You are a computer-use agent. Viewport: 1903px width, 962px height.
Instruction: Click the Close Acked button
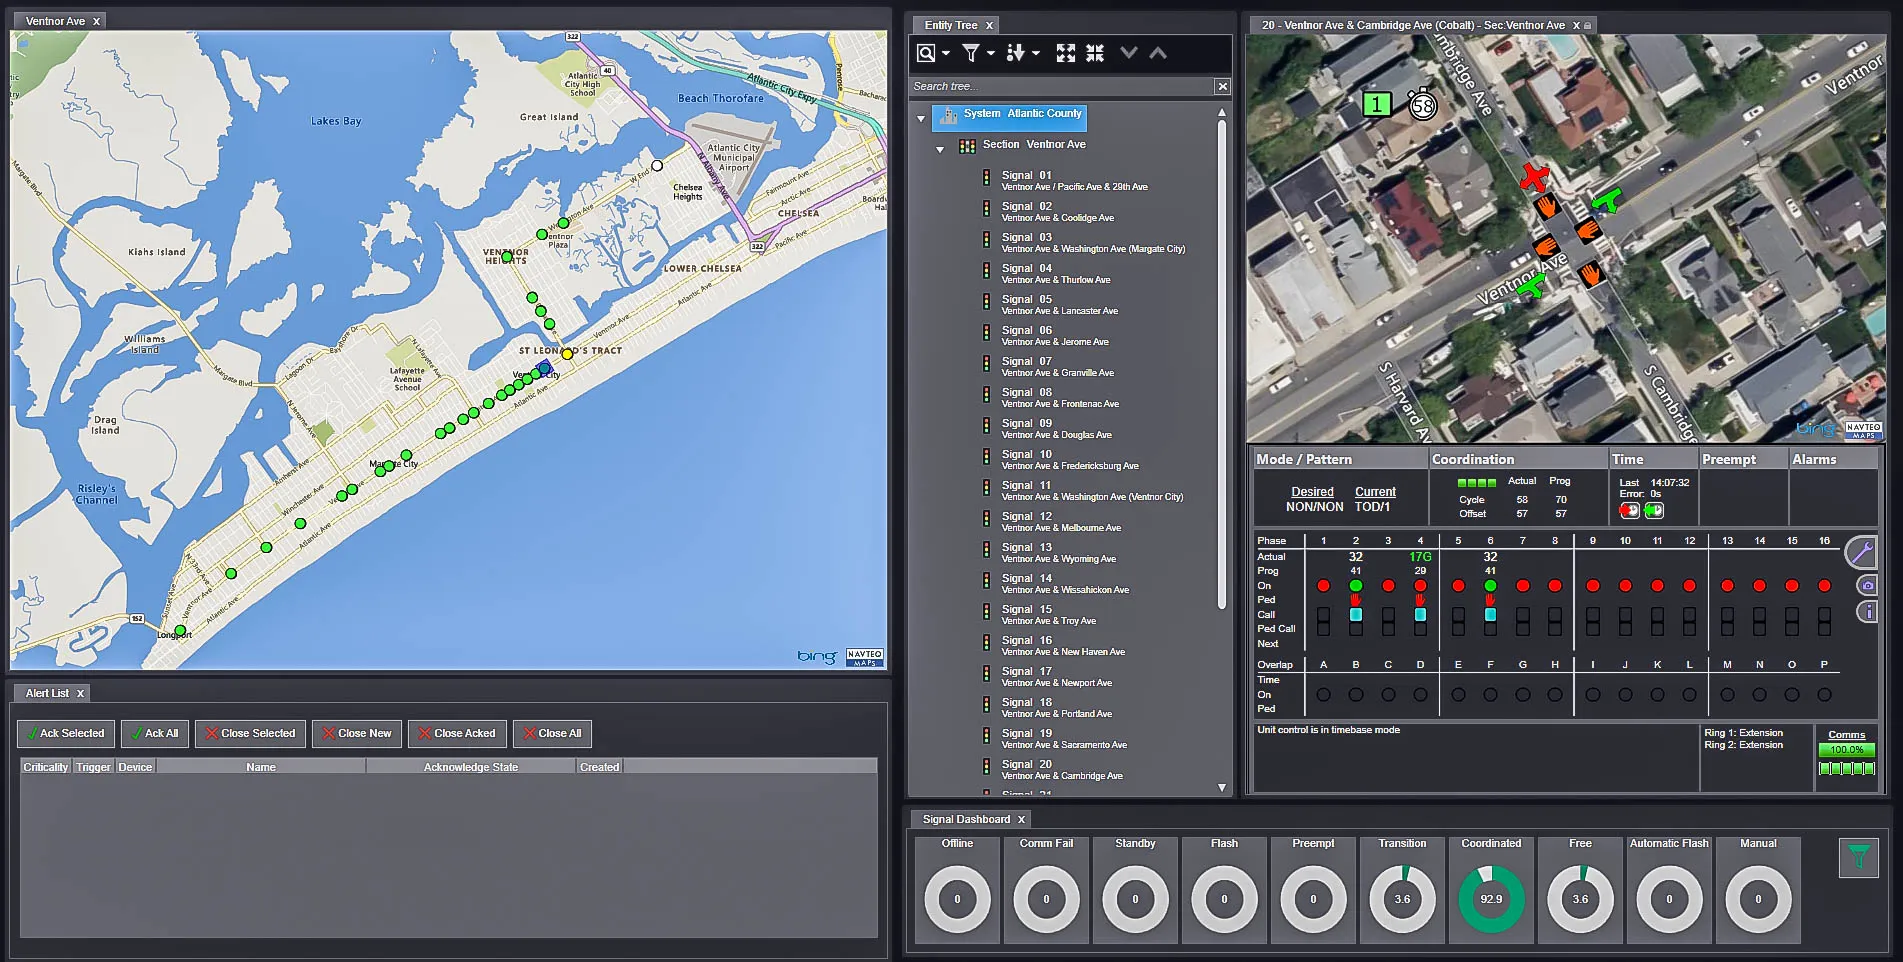pos(457,733)
